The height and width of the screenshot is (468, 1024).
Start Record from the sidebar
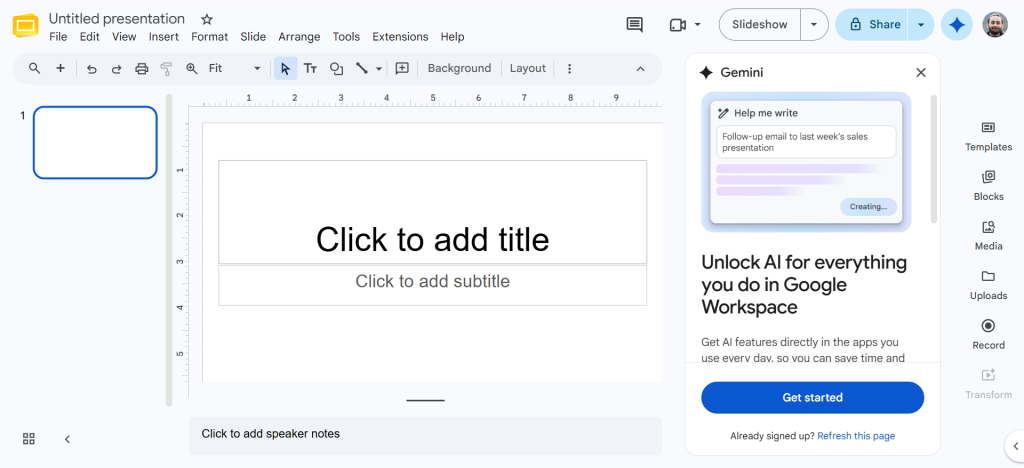(988, 334)
